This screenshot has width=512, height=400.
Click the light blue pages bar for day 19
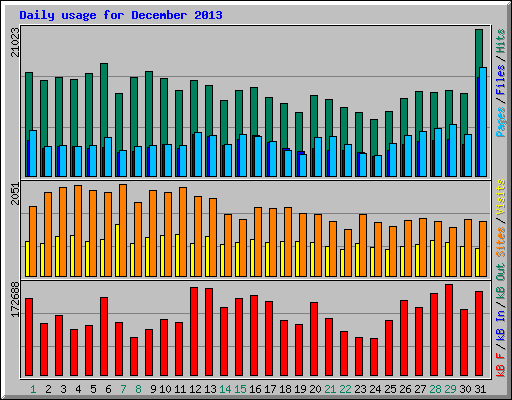pos(303,165)
